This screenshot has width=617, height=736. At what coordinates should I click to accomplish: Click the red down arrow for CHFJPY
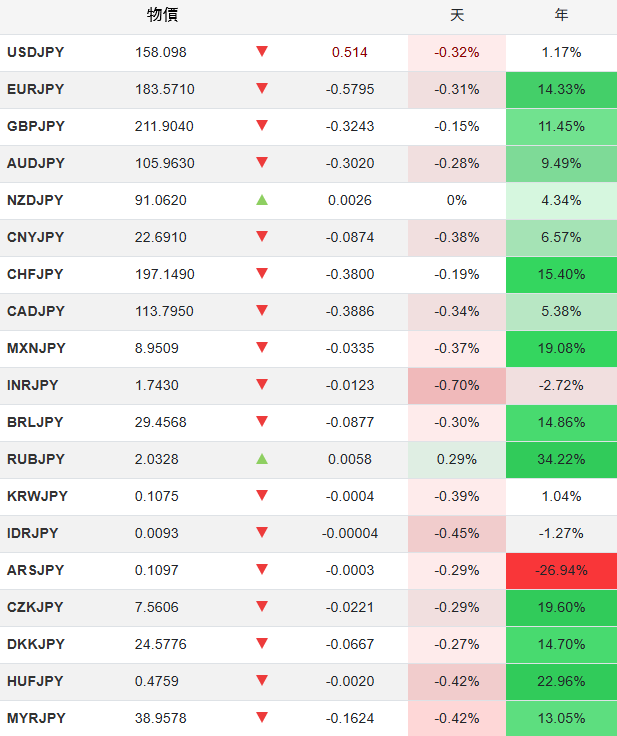coord(262,274)
